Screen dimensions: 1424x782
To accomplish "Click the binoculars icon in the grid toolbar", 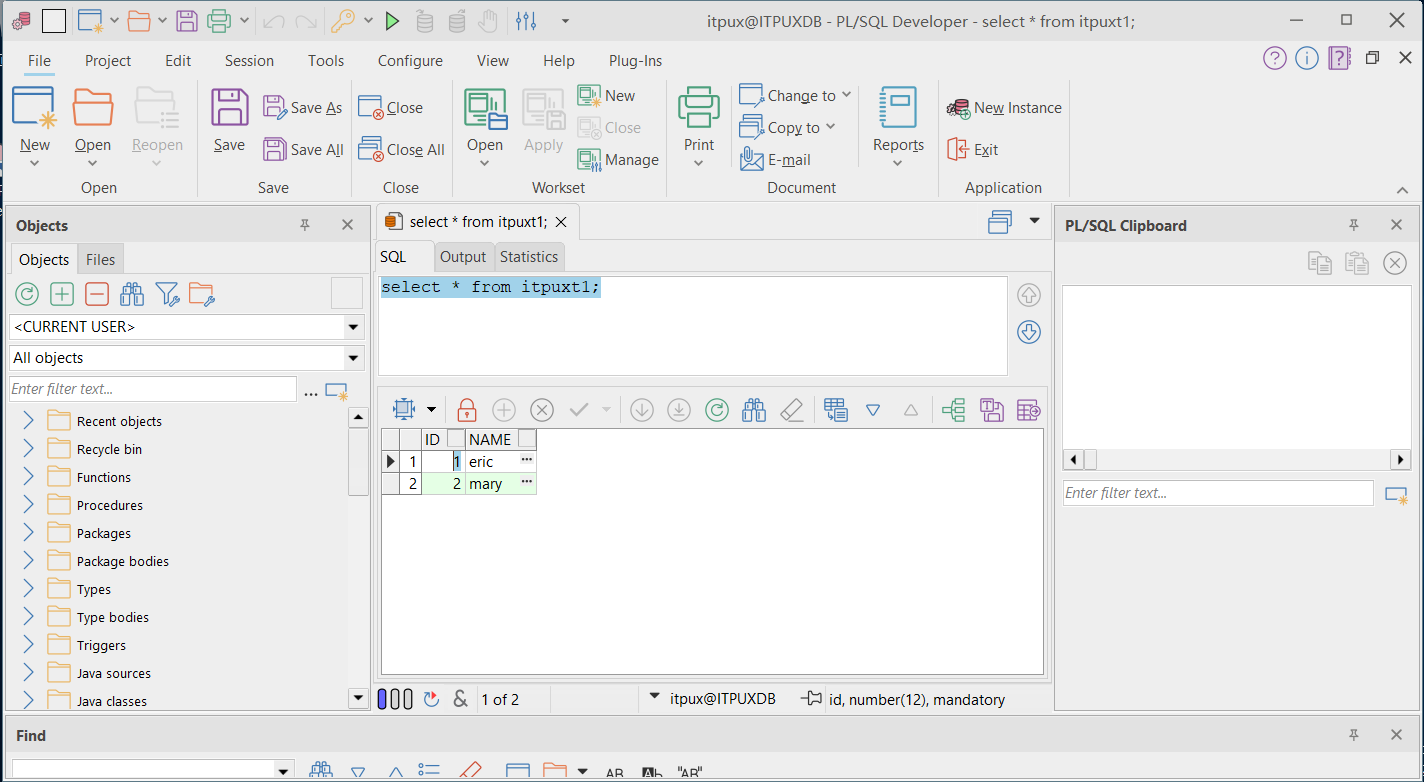I will tap(754, 409).
